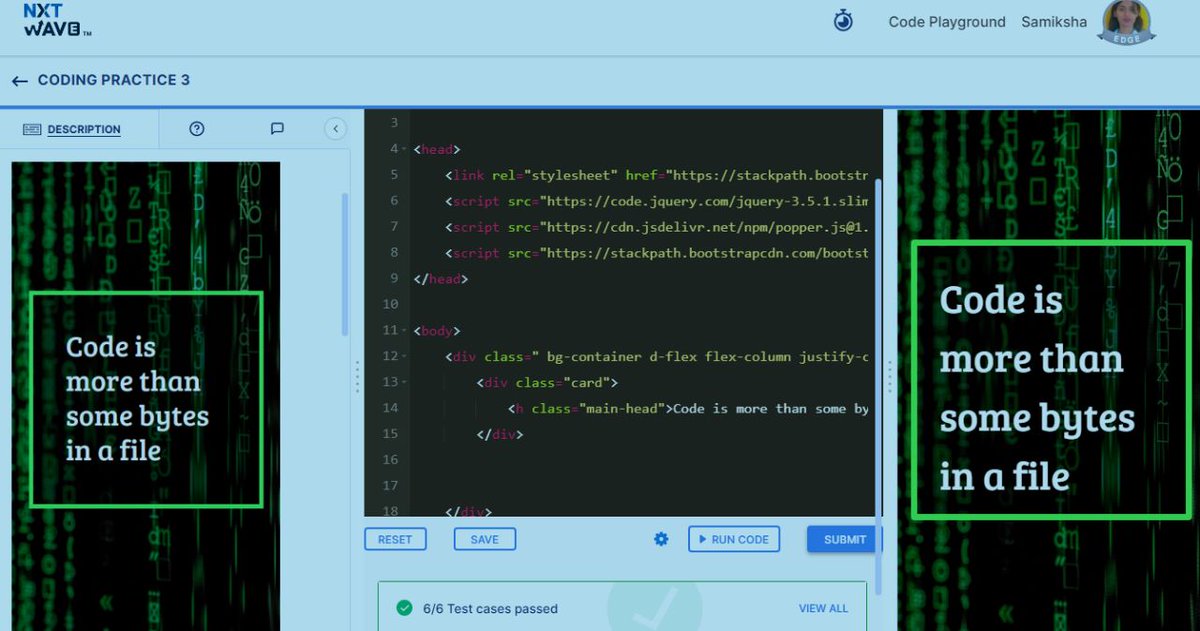Click the RESET button
This screenshot has width=1200, height=631.
point(395,539)
